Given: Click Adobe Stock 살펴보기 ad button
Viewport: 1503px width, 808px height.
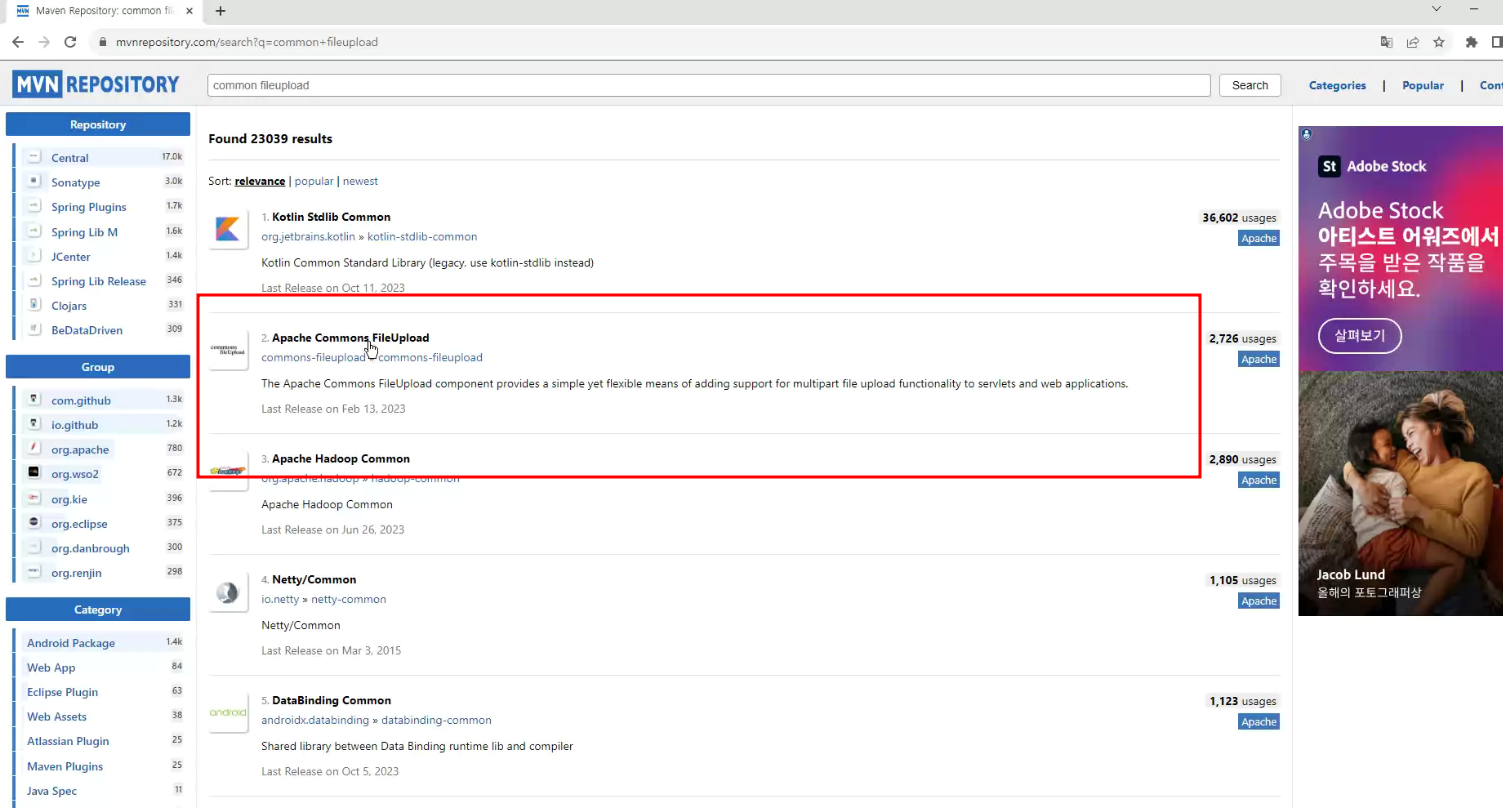Looking at the screenshot, I should click(x=1359, y=335).
